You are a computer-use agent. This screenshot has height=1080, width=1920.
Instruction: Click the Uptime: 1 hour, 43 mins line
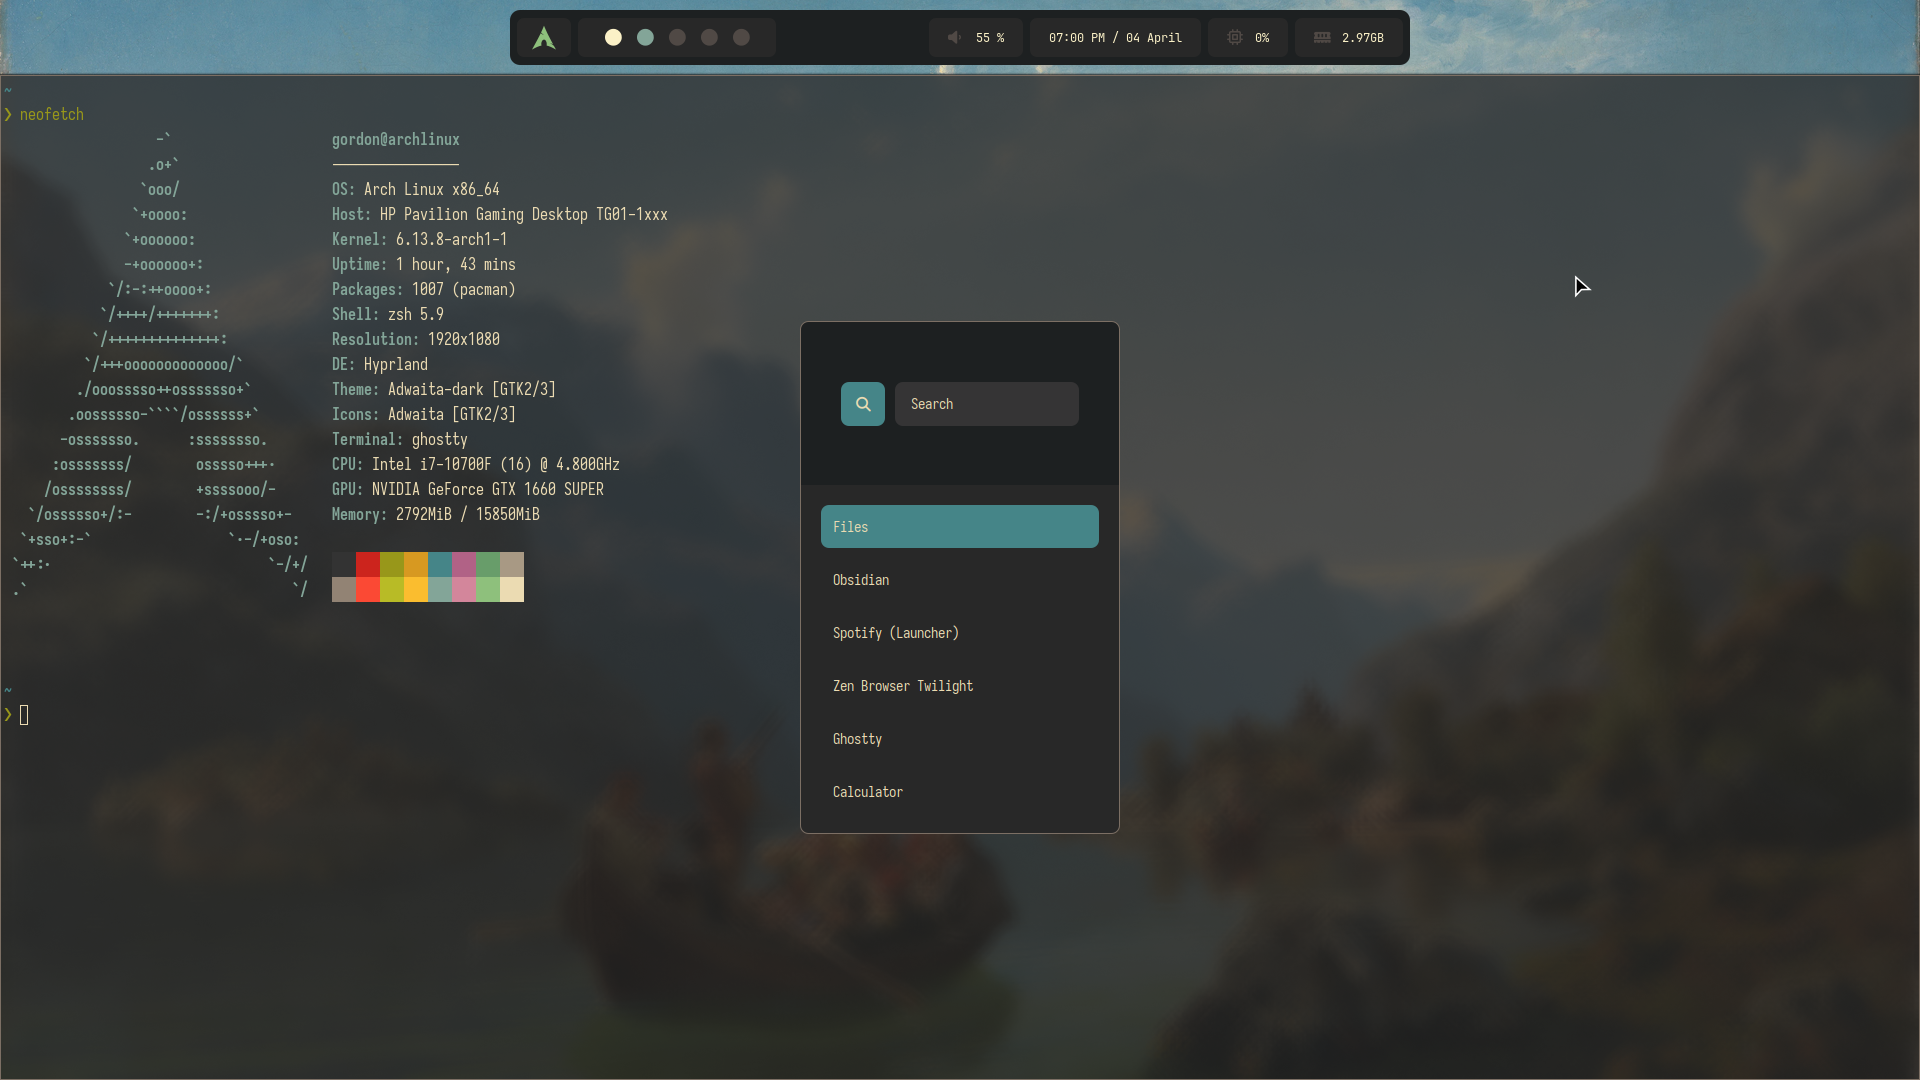(x=424, y=265)
